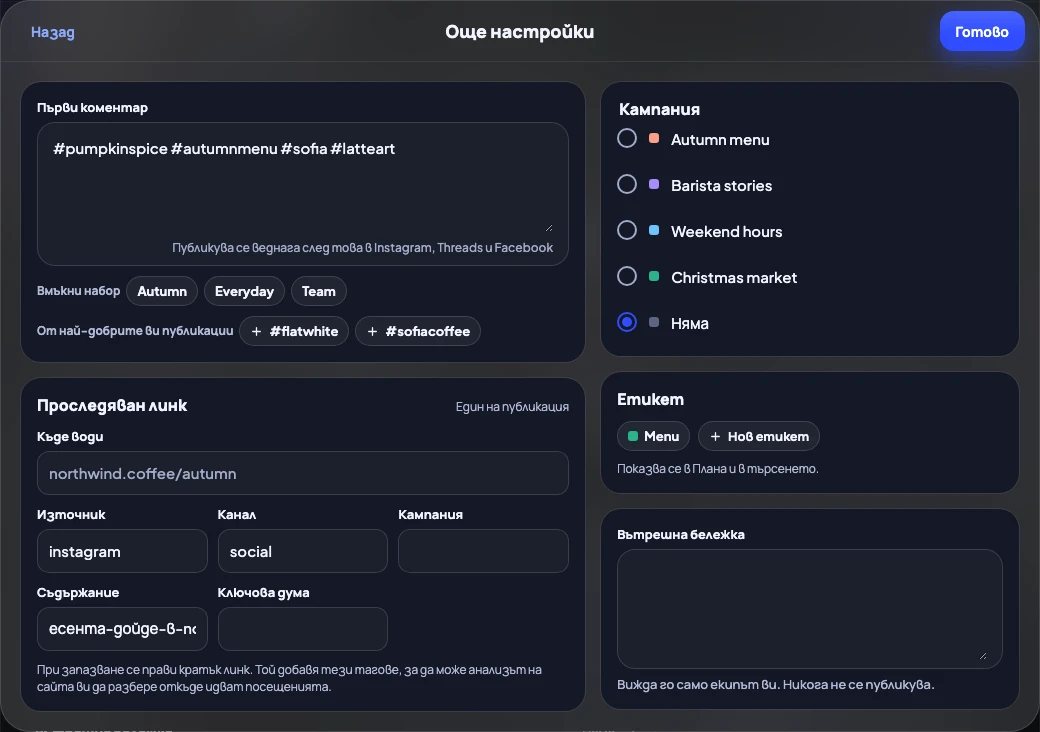The height and width of the screenshot is (732, 1040).
Task: Focus the Вътрешна бележка text area
Action: [x=809, y=609]
